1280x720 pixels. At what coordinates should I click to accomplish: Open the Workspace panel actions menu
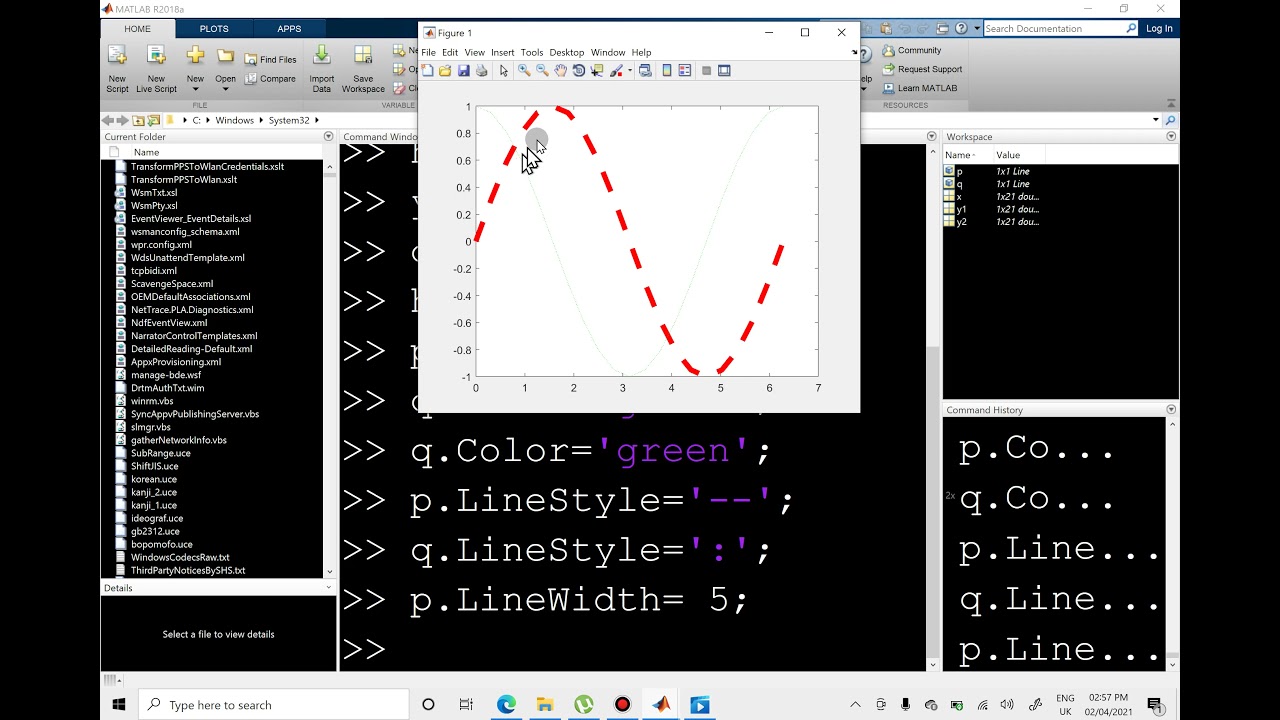pos(1171,137)
